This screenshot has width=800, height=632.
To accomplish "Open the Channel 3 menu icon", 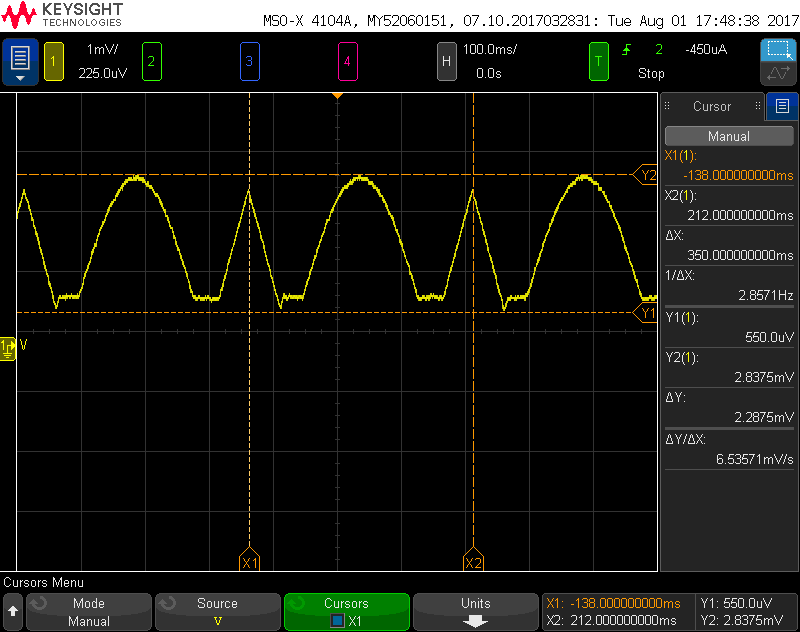I will [x=249, y=61].
